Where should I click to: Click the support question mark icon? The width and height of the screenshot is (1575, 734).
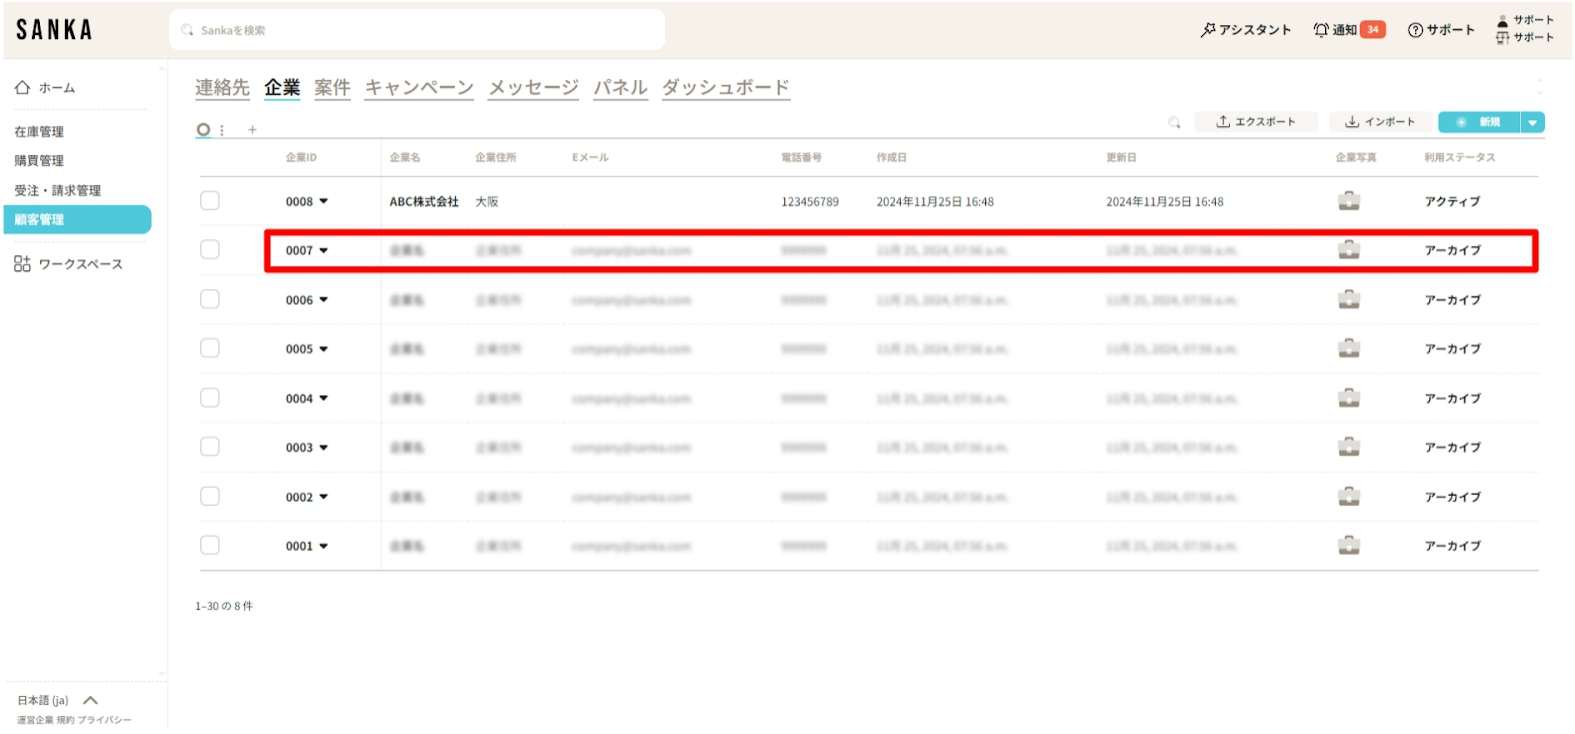(x=1415, y=30)
